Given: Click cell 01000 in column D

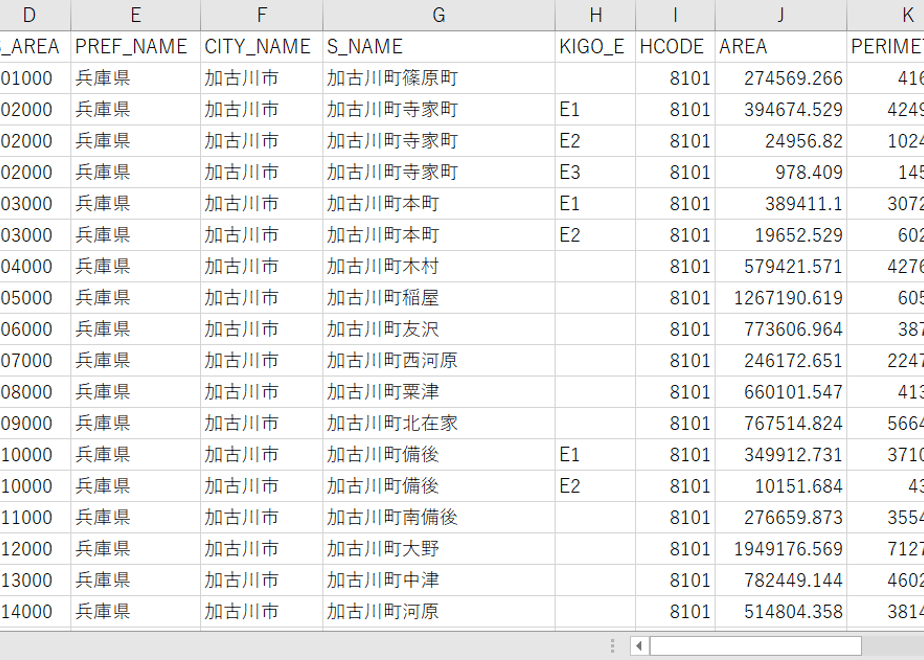Looking at the screenshot, I should [35, 78].
